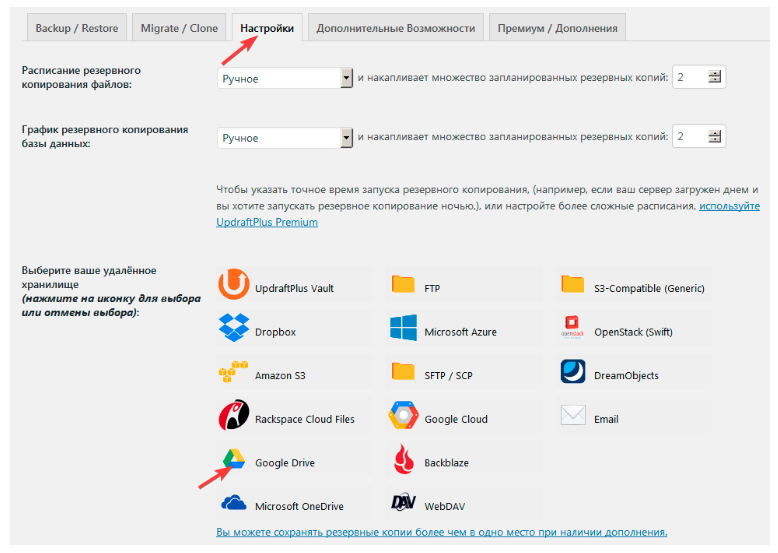Select the Настройки tab
The height and width of the screenshot is (553, 778).
coord(267,28)
